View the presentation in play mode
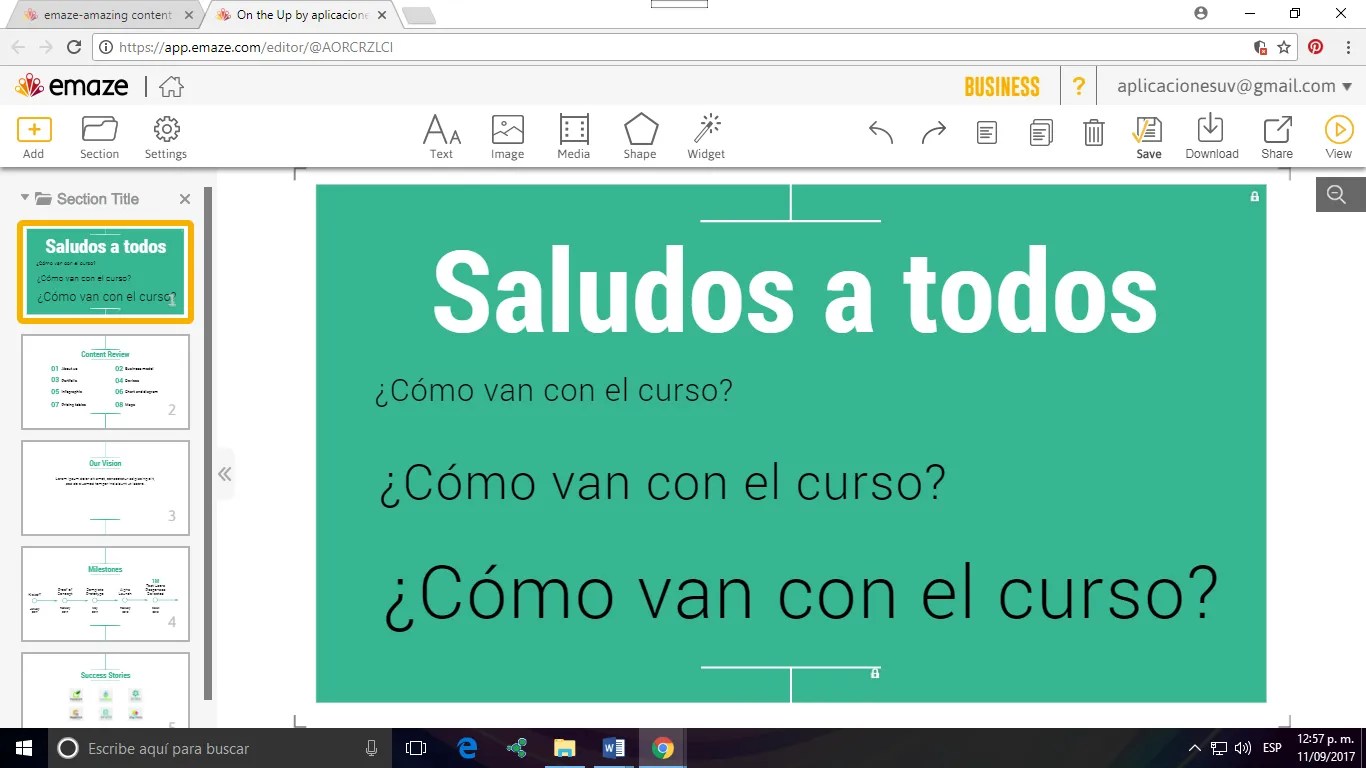1366x768 pixels. click(1338, 137)
